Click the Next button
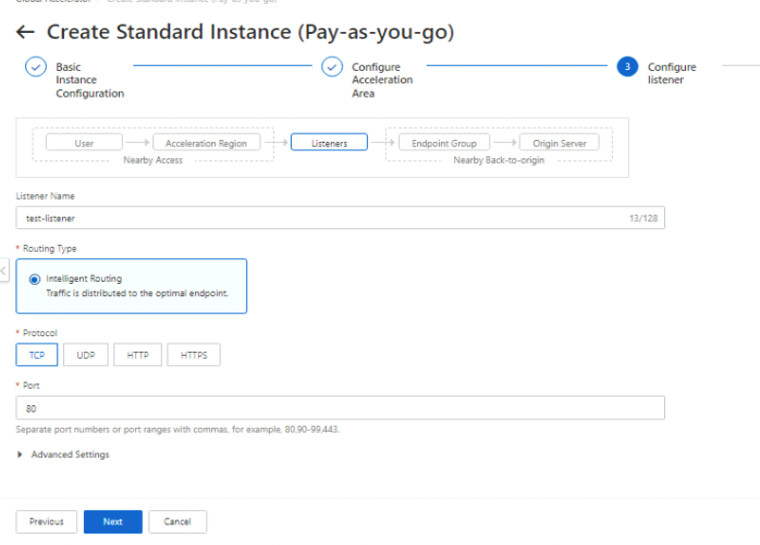Screen dimensions: 760x545 coord(113,522)
